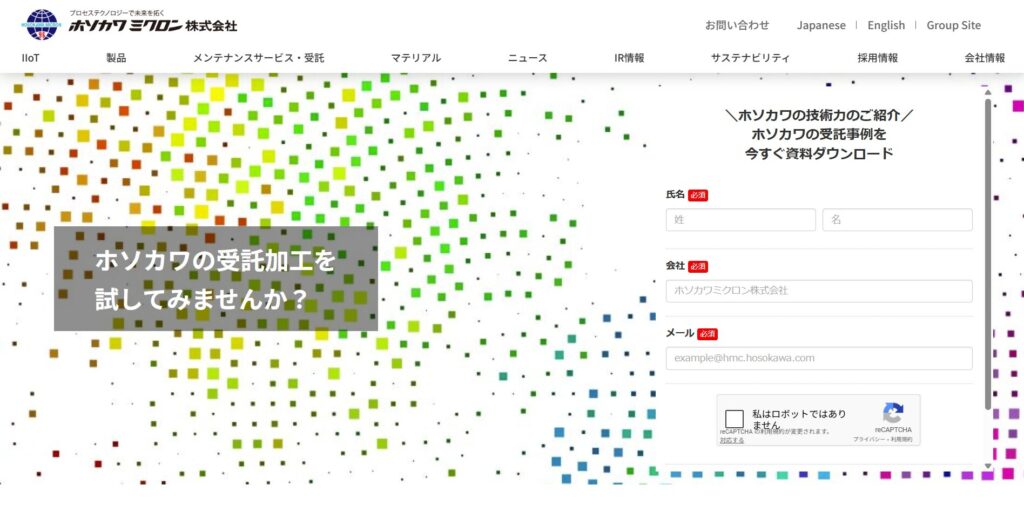Click the Hosokawa Micron globe logo

click(42, 24)
